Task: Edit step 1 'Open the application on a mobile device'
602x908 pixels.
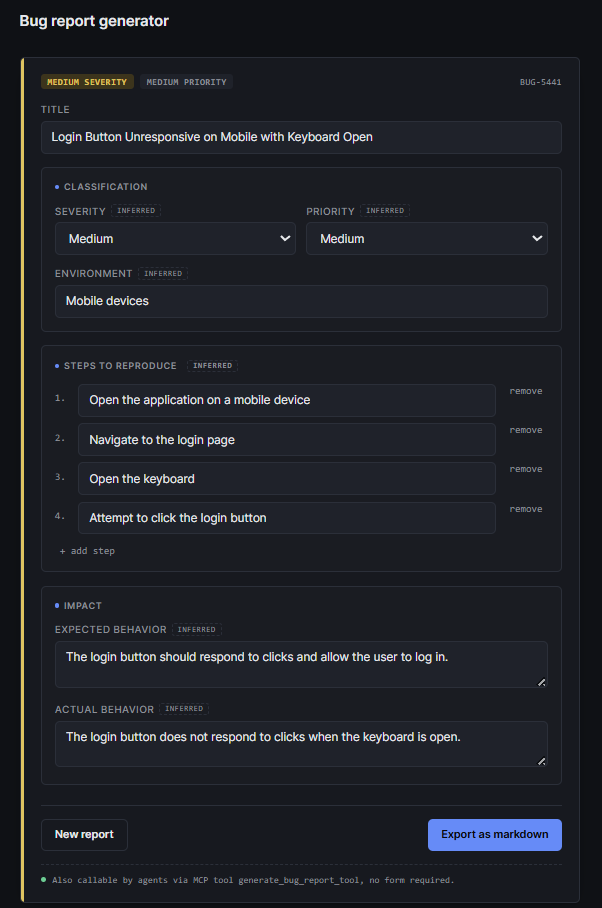Action: 287,400
